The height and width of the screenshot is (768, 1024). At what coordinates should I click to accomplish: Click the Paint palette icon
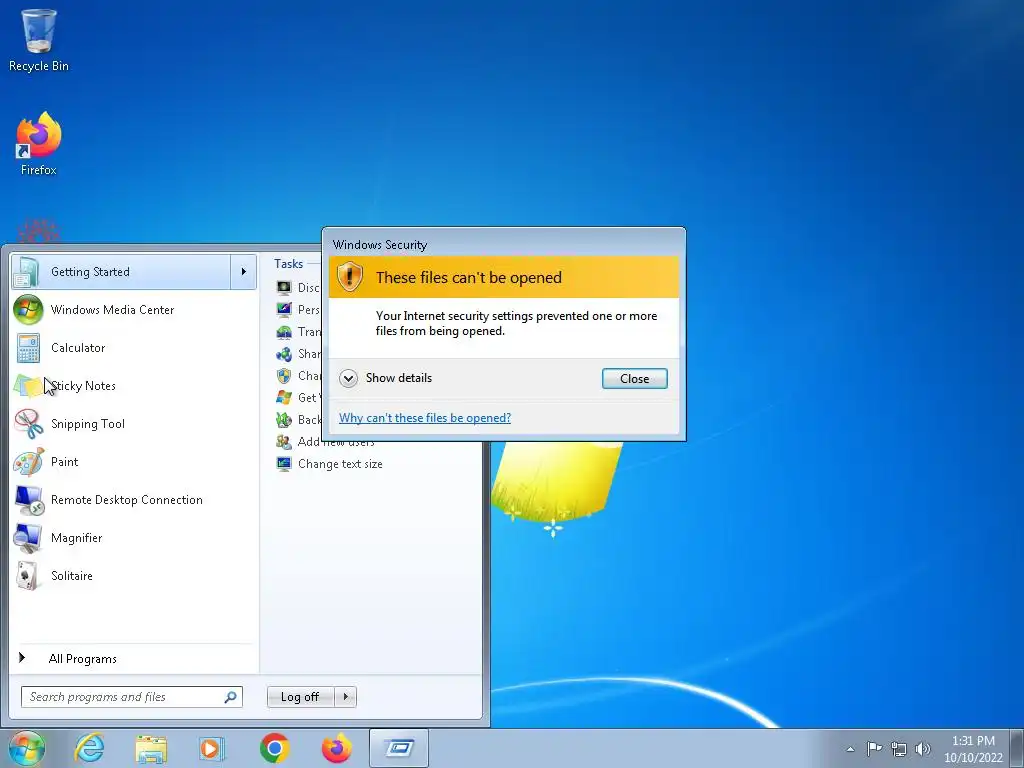pyautogui.click(x=28, y=462)
